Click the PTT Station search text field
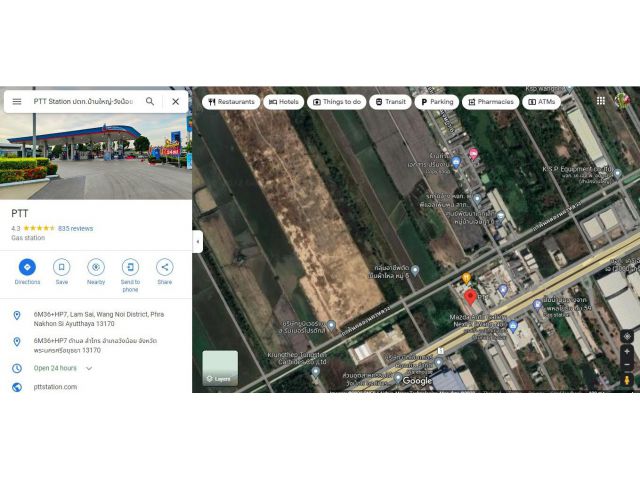 83,101
